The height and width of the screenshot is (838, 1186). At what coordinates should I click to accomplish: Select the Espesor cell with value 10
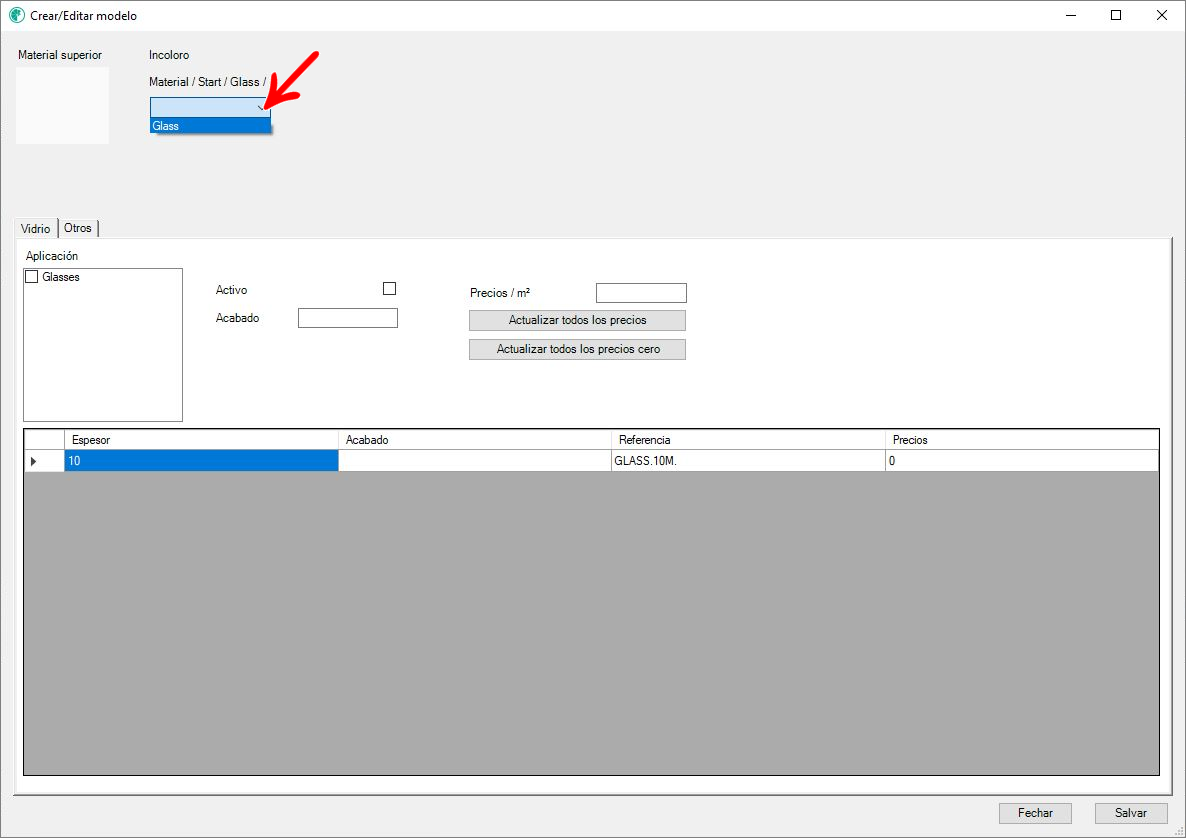(201, 461)
